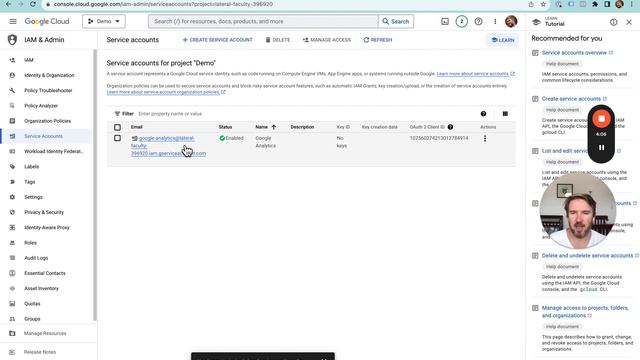The image size is (640, 360).
Task: Open the browser extensions puzzle icon
Action: 595,4
